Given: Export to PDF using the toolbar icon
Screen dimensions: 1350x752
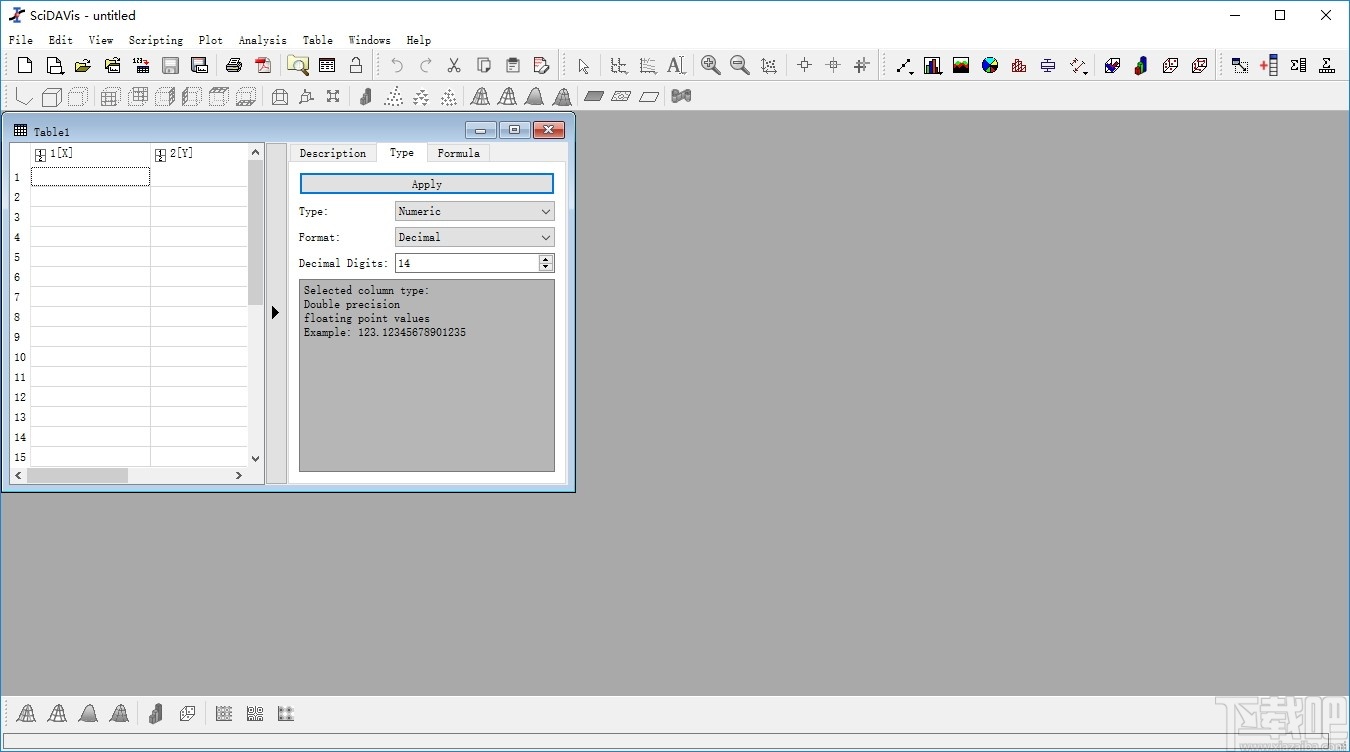Looking at the screenshot, I should [263, 66].
